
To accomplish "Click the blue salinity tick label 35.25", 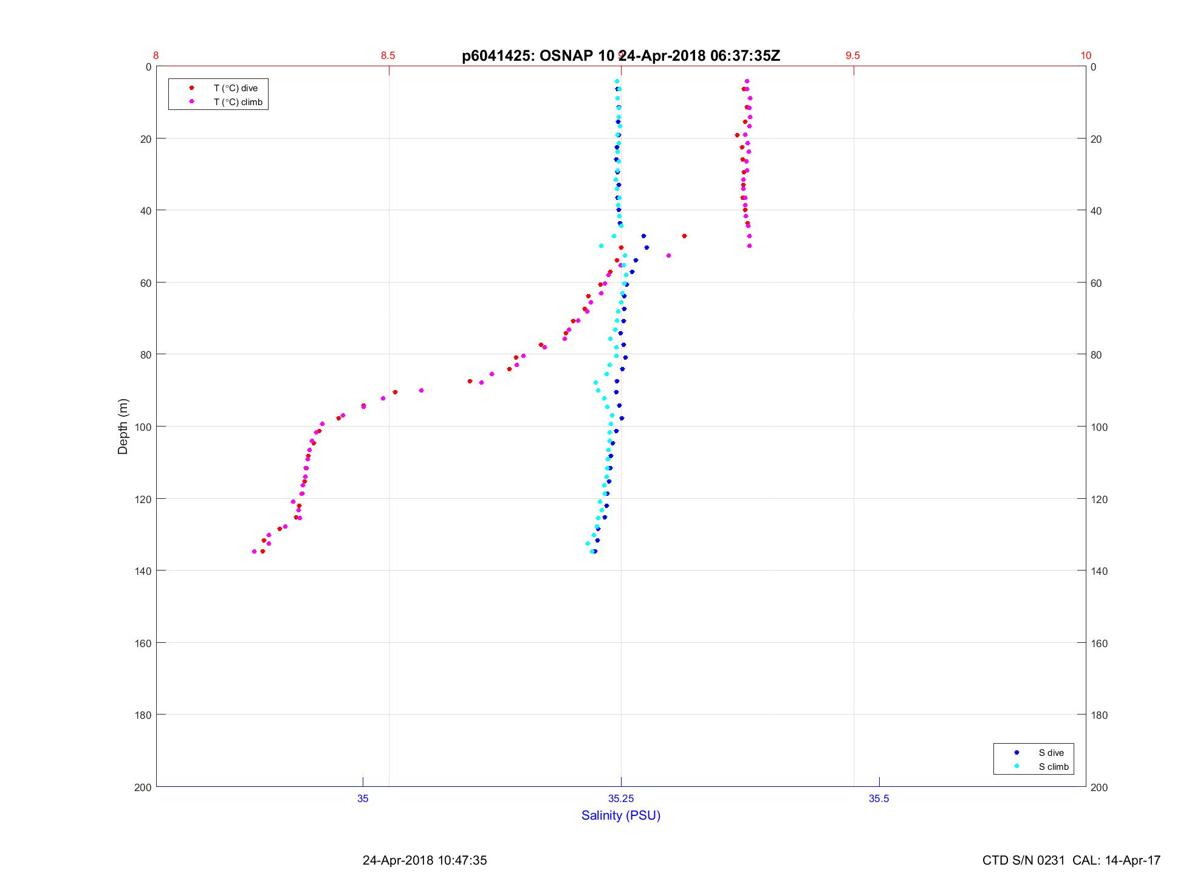I will pos(621,798).
